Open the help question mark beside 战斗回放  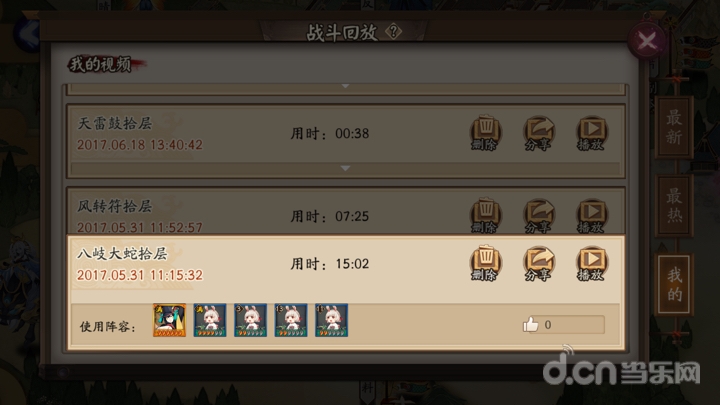(393, 32)
